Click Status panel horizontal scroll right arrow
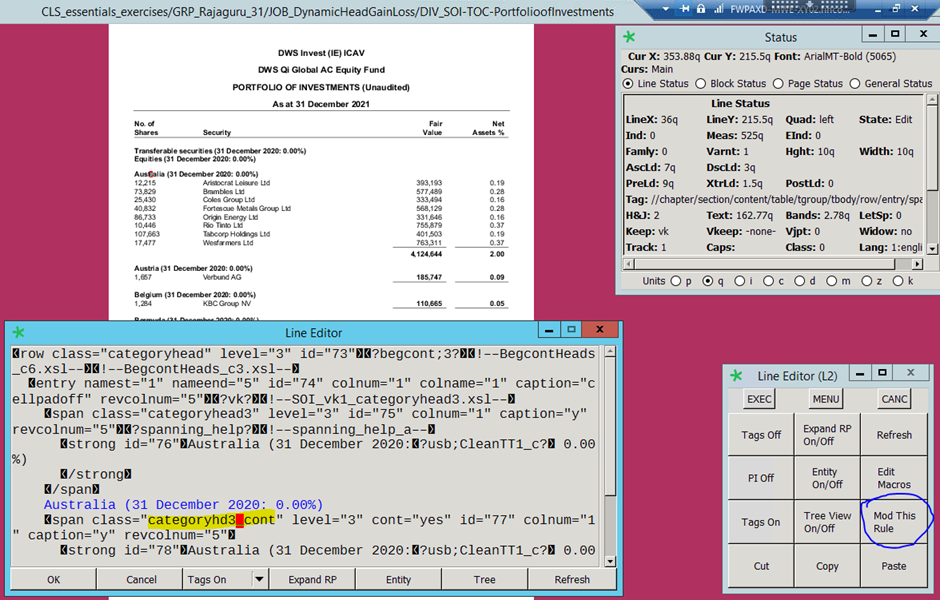This screenshot has height=600, width=940. pos(917,264)
